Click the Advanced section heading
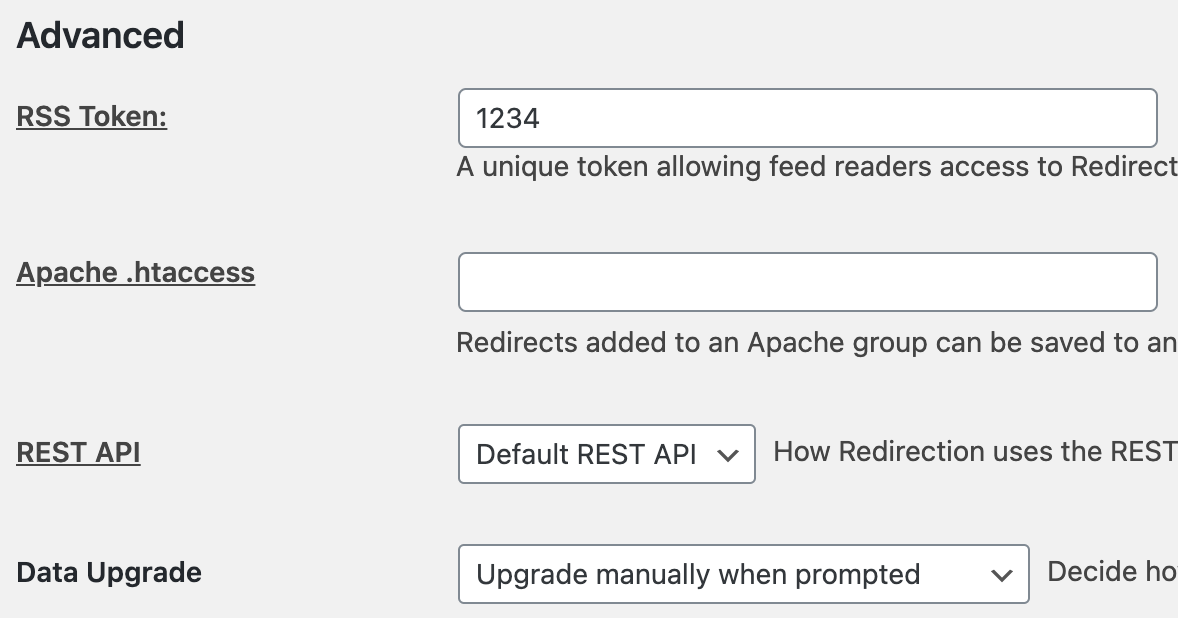Image resolution: width=1178 pixels, height=618 pixels. point(101,36)
